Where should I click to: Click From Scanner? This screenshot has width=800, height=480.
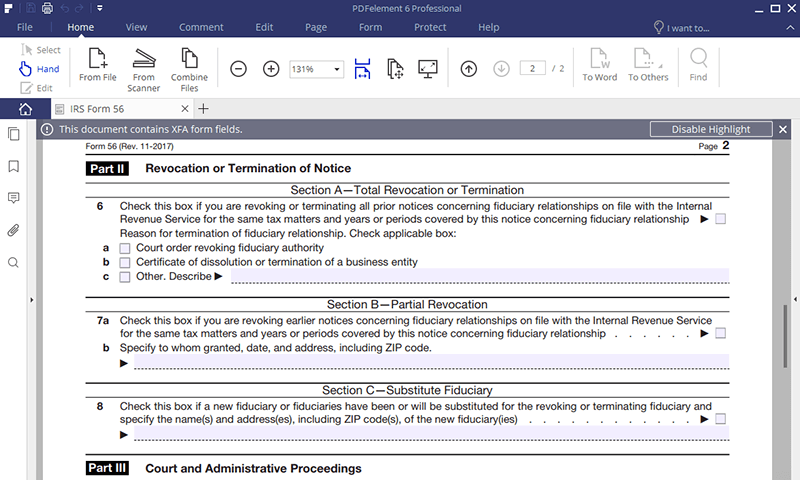tap(143, 70)
